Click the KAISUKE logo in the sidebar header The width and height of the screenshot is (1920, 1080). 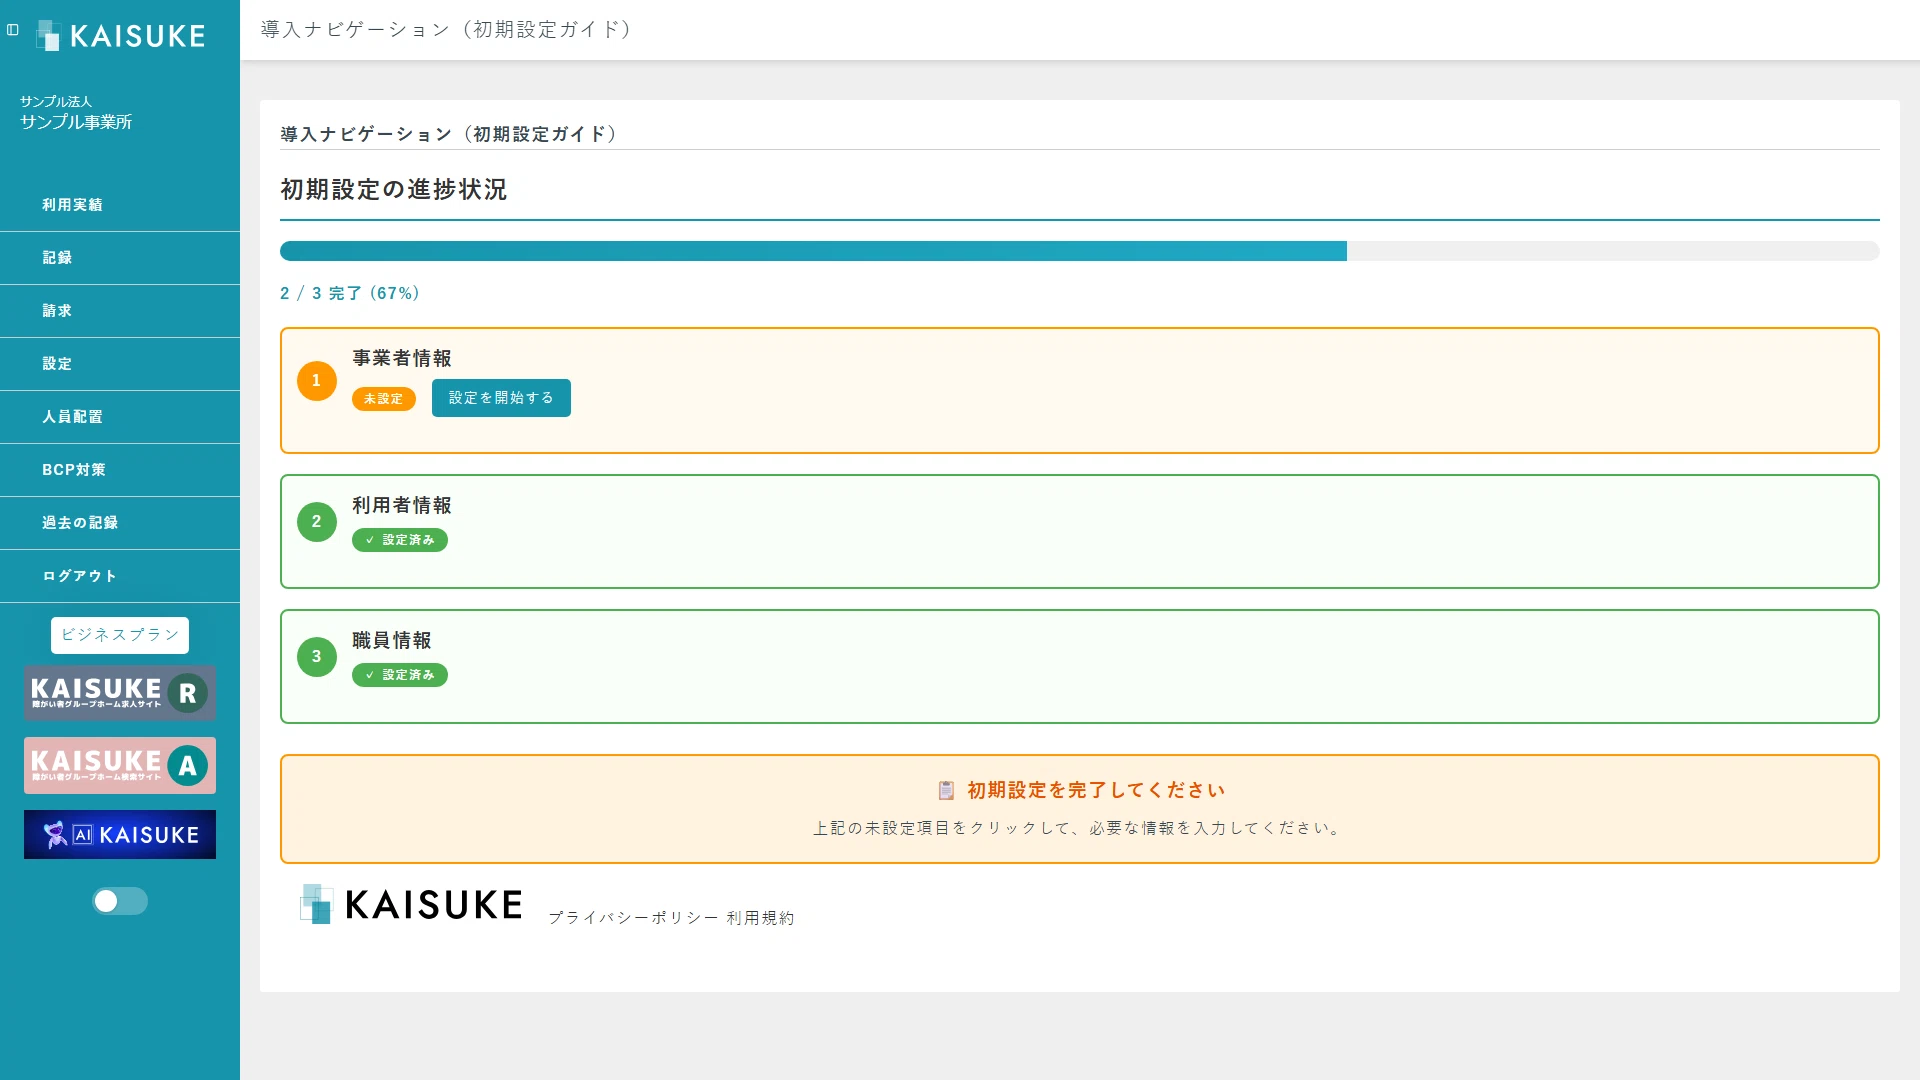(121, 36)
